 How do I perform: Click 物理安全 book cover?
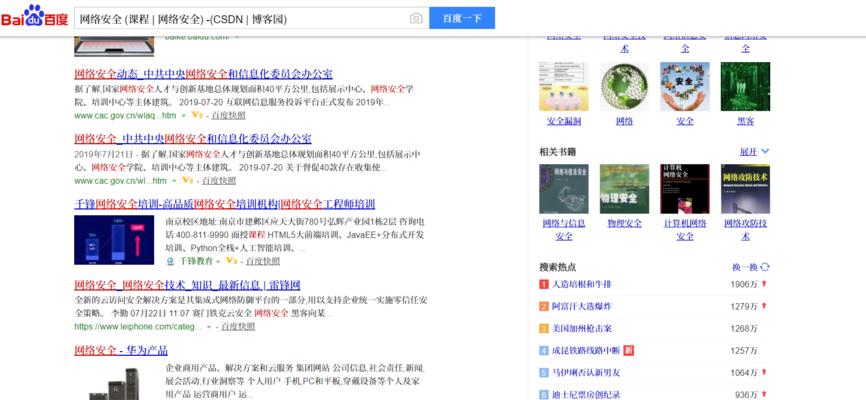point(625,189)
